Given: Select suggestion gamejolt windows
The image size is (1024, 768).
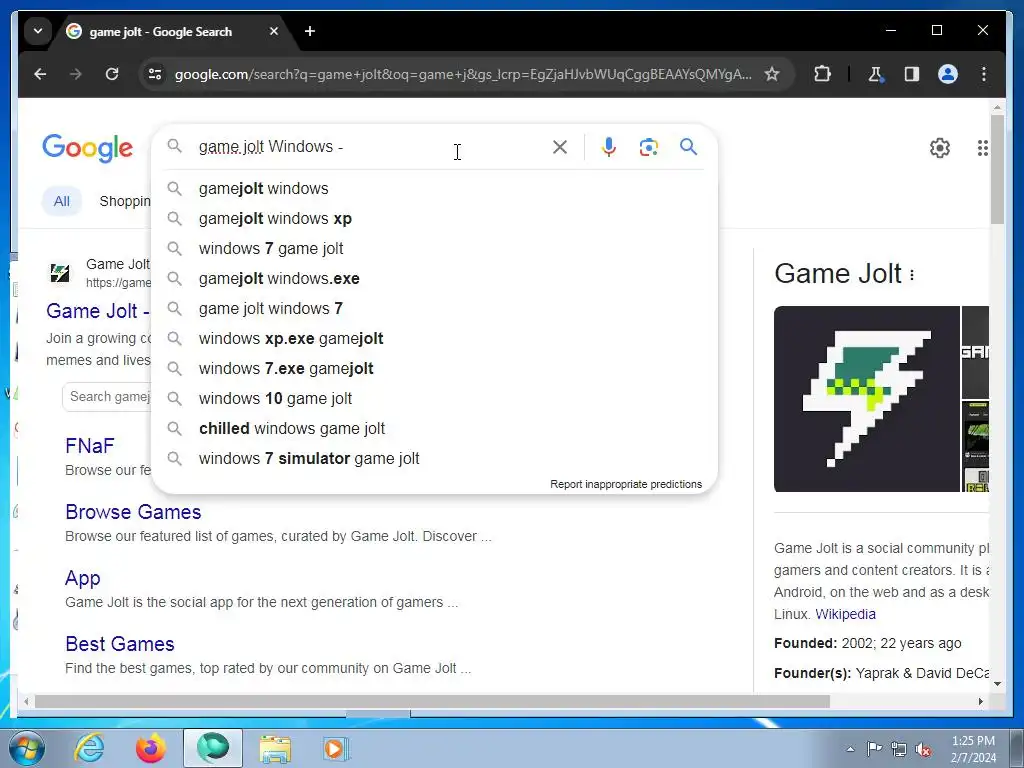Looking at the screenshot, I should (434, 189).
